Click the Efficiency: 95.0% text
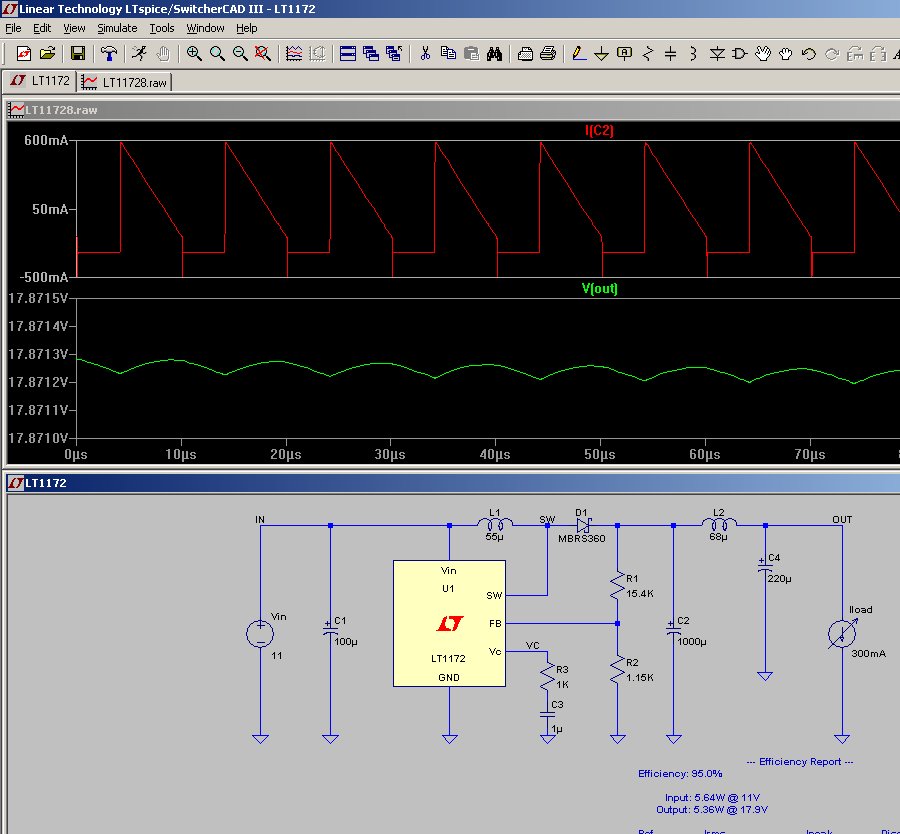Screen dimensions: 900x834 (680, 774)
